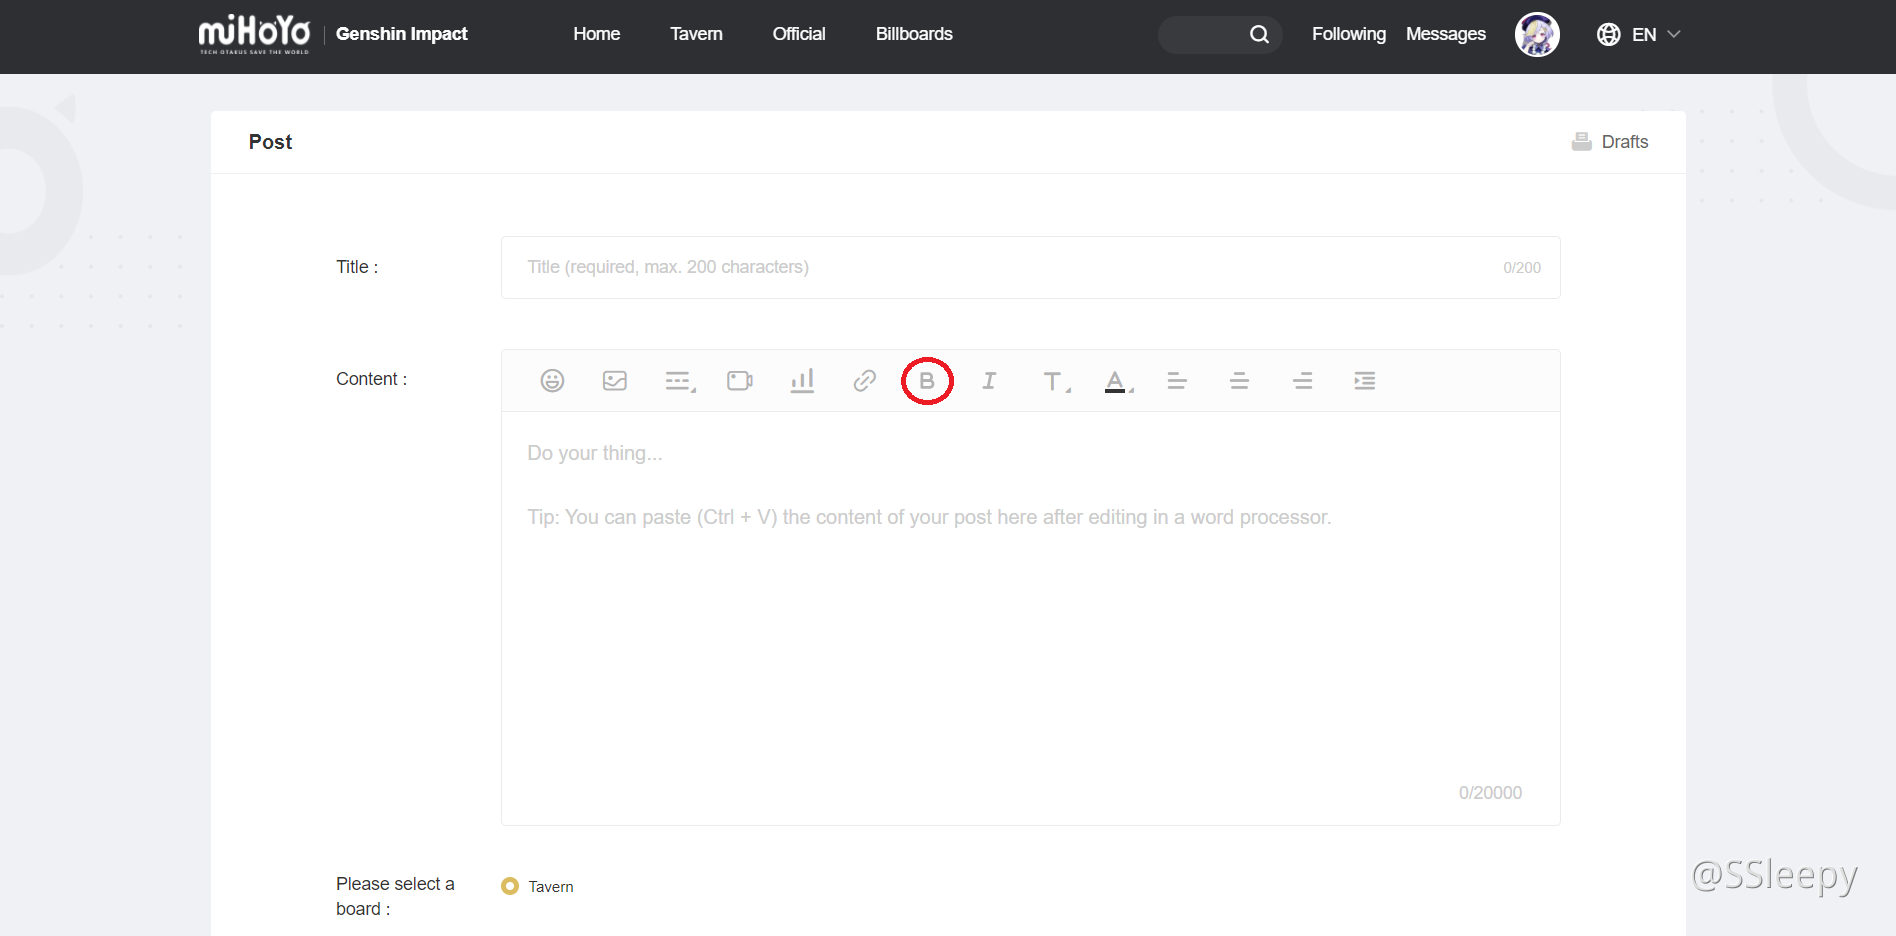Viewport: 1896px width, 936px height.
Task: Open the search magnifier in the navbar
Action: pyautogui.click(x=1260, y=33)
